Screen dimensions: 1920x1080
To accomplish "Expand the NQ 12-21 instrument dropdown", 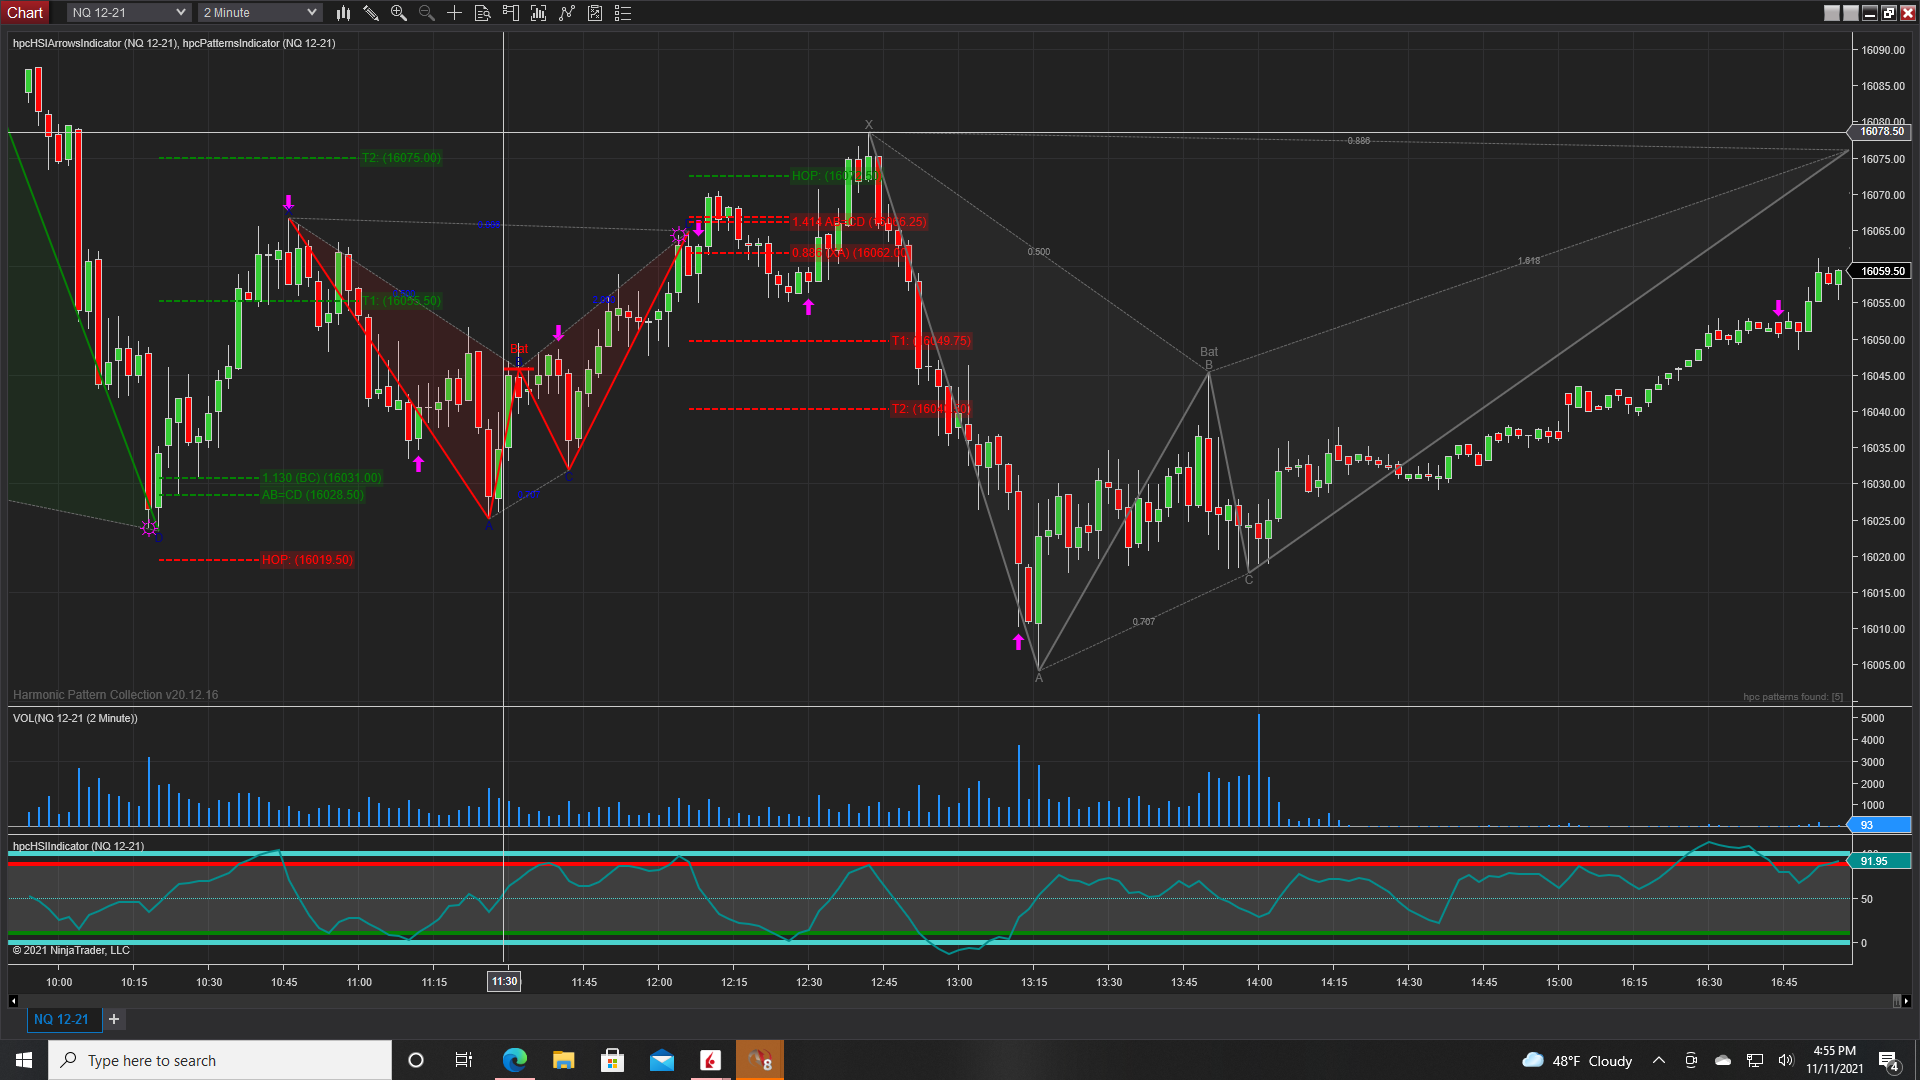I will coord(181,13).
